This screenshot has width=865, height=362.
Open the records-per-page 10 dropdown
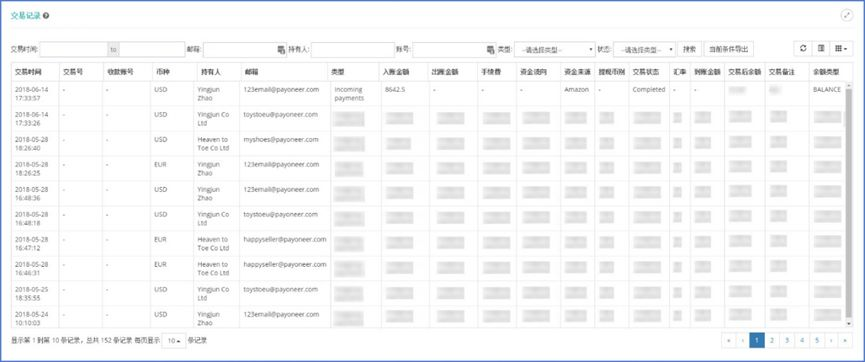[174, 341]
